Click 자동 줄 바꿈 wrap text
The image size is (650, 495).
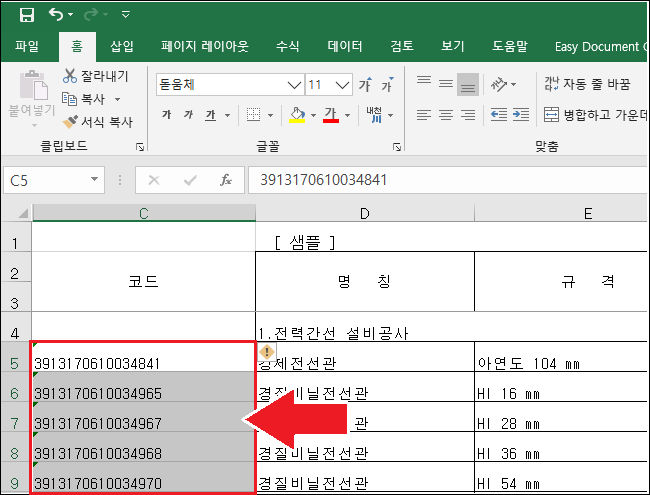[587, 84]
